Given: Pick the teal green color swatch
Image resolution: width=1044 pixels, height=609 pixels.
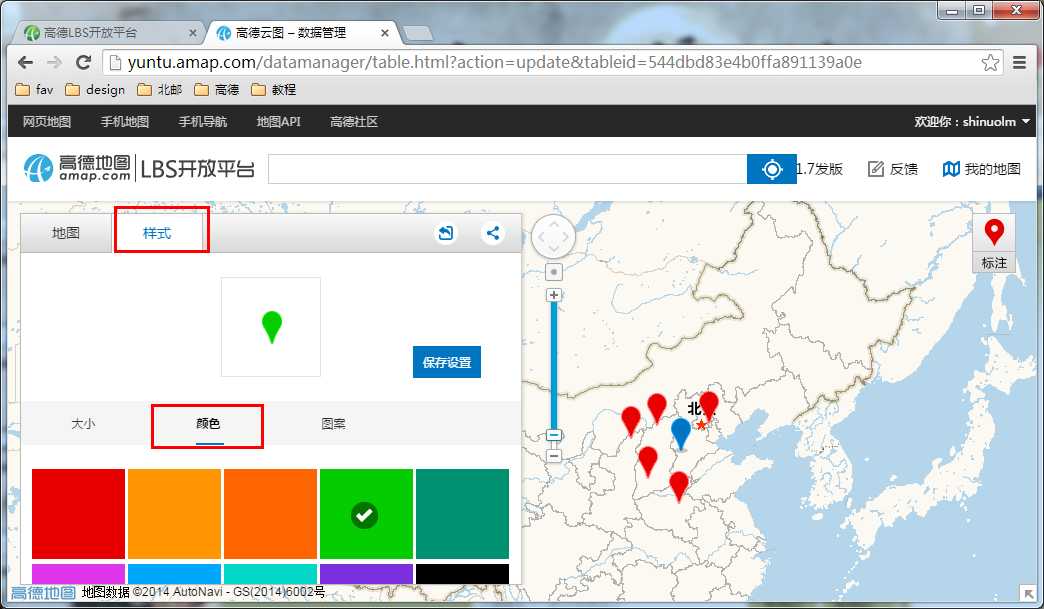Looking at the screenshot, I should tap(462, 514).
